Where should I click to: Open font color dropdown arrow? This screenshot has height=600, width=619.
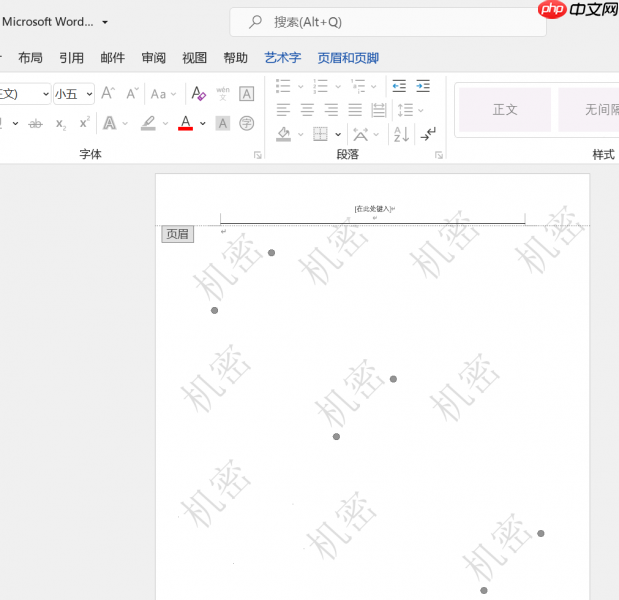pyautogui.click(x=203, y=124)
